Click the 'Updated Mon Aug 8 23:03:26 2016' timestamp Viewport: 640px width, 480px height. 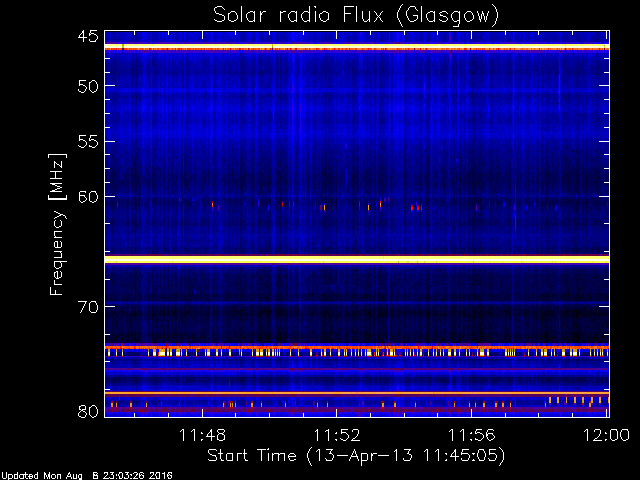pyautogui.click(x=86, y=476)
